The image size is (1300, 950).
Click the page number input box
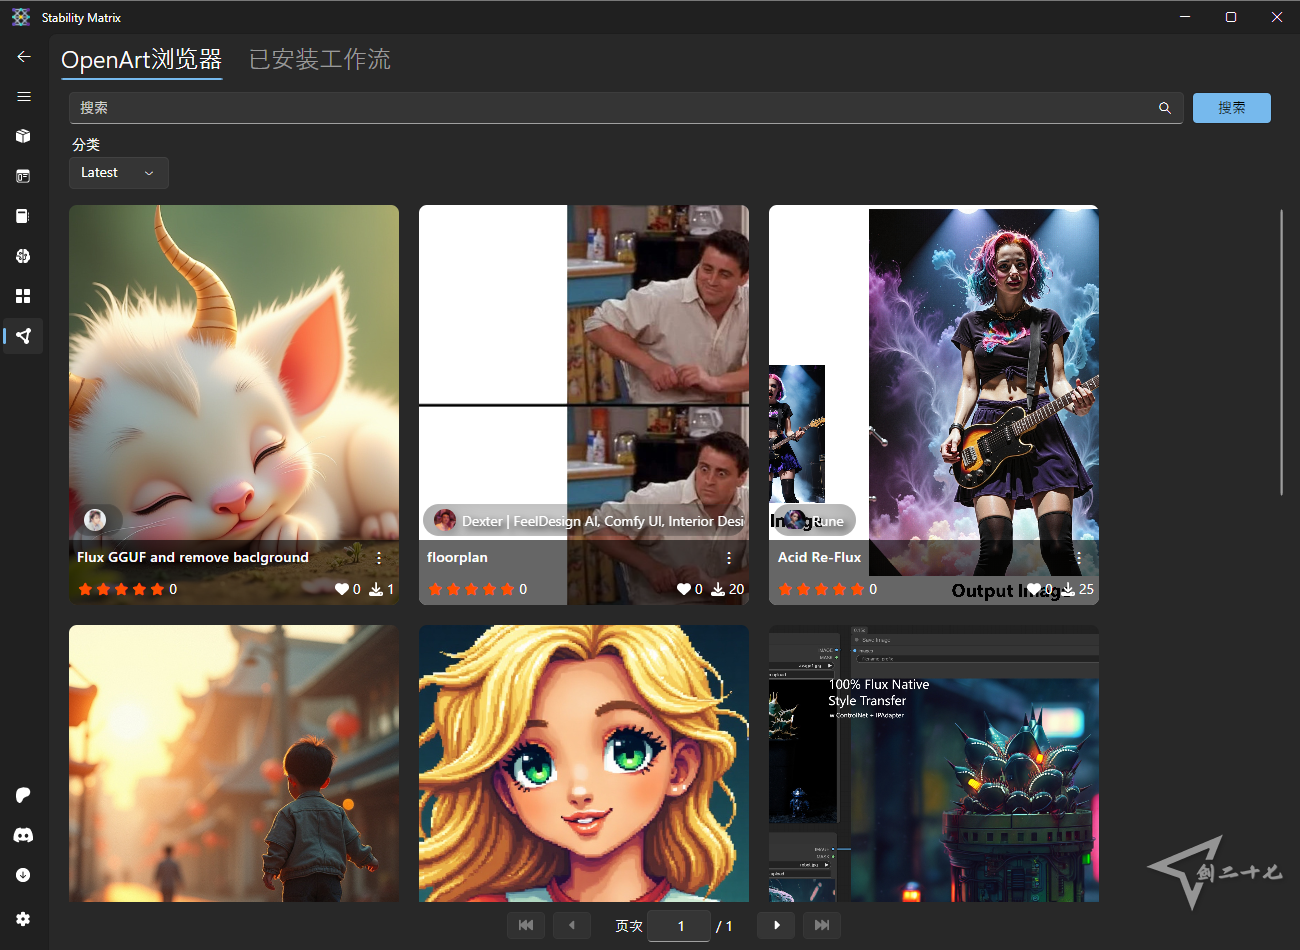click(679, 926)
